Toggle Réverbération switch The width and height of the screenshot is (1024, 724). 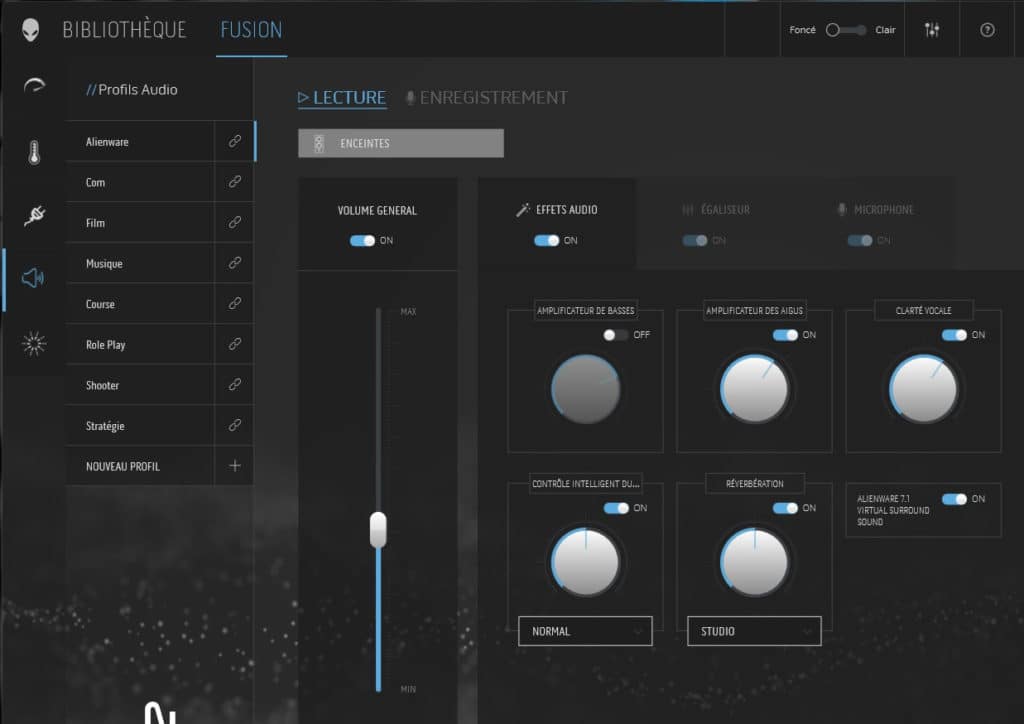tap(785, 508)
